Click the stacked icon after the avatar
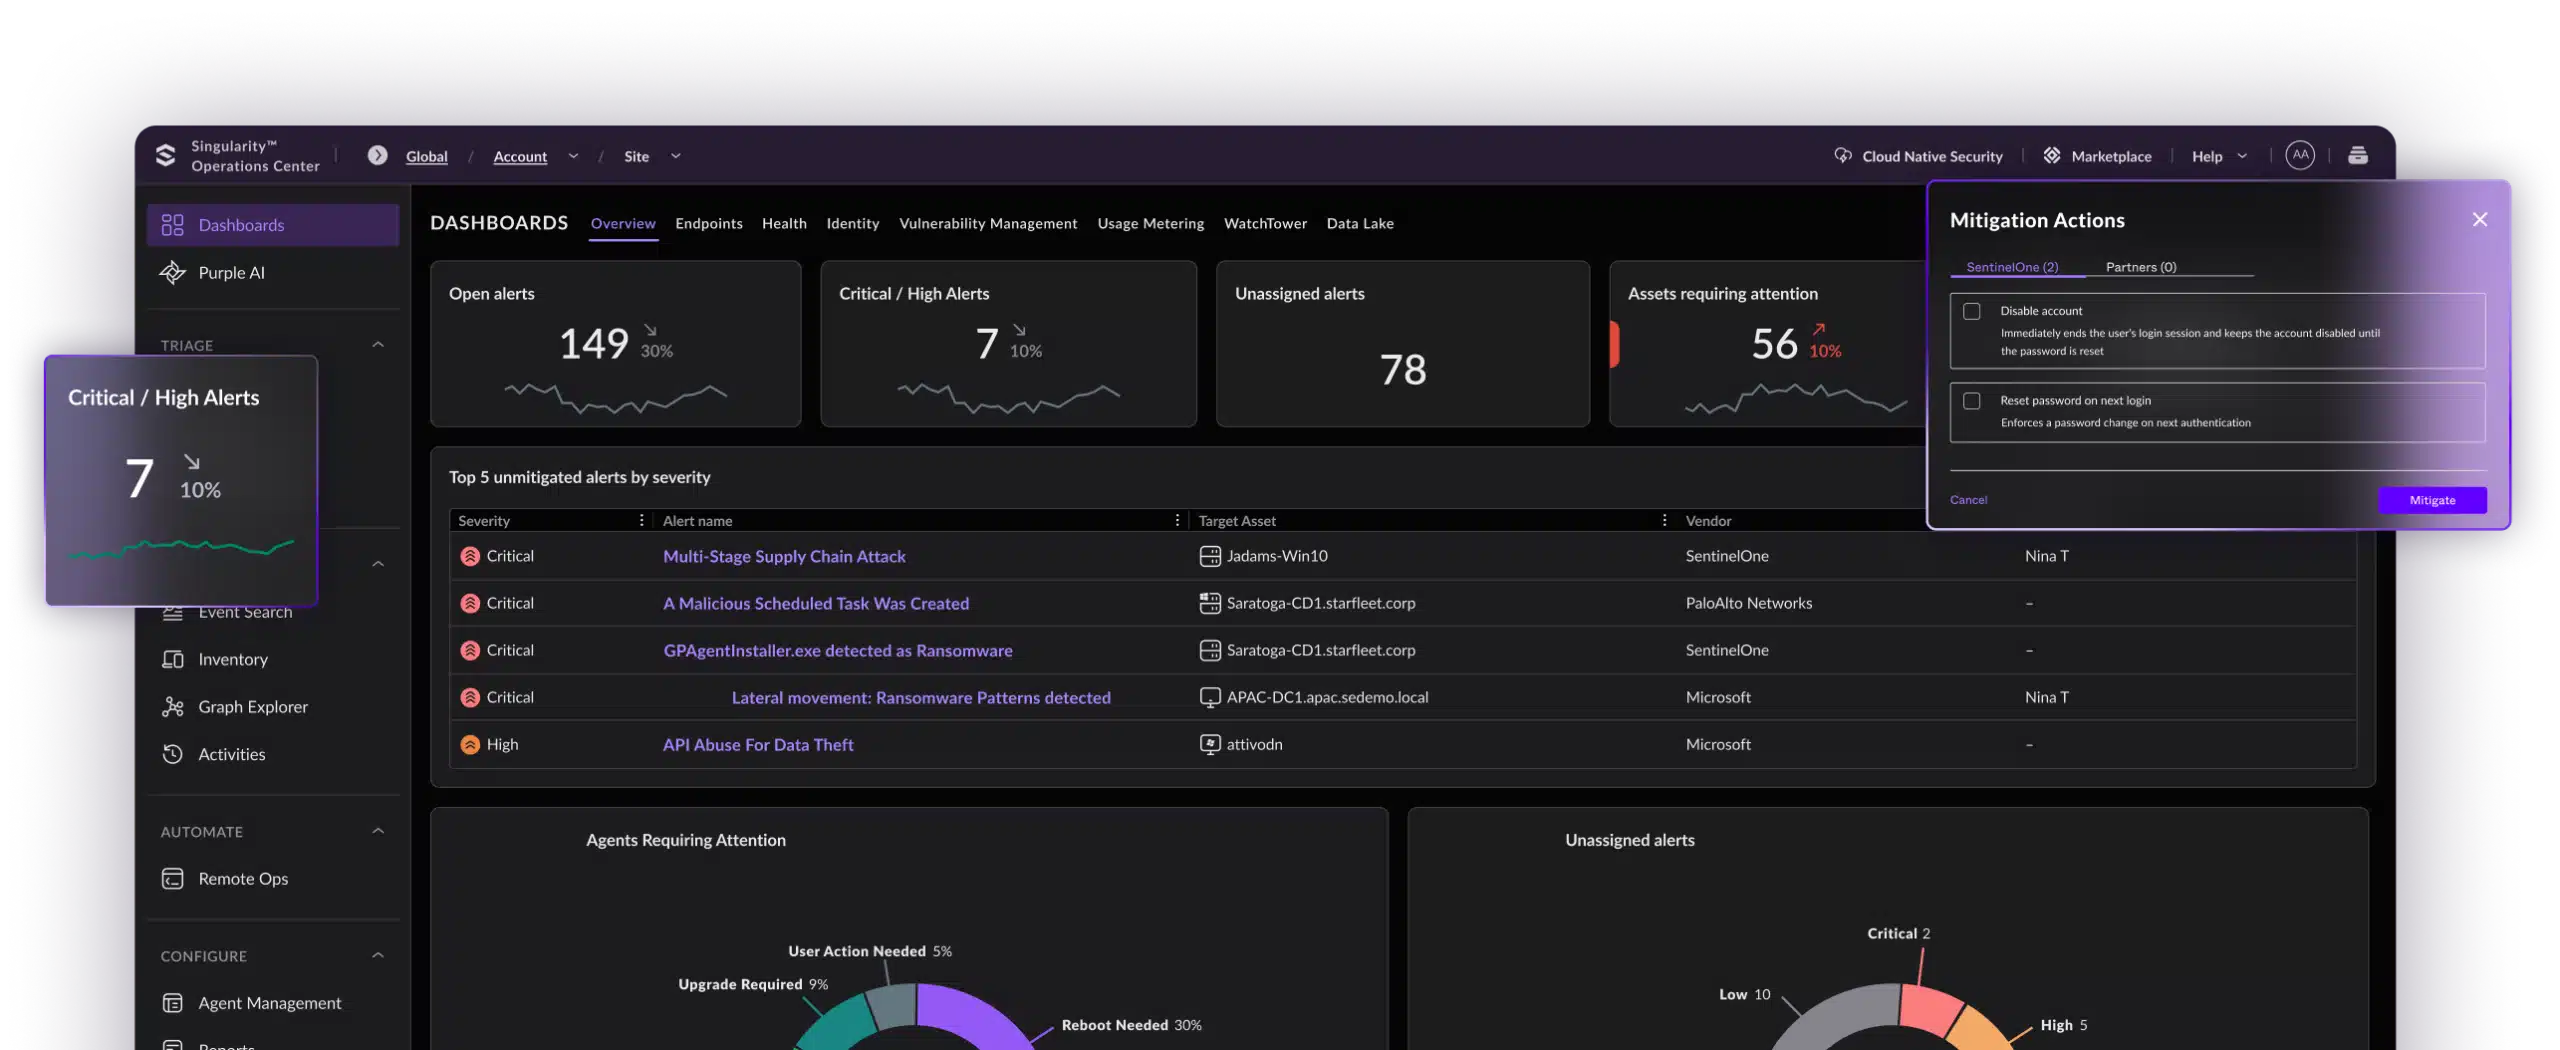The width and height of the screenshot is (2560, 1050). pyautogui.click(x=2358, y=155)
